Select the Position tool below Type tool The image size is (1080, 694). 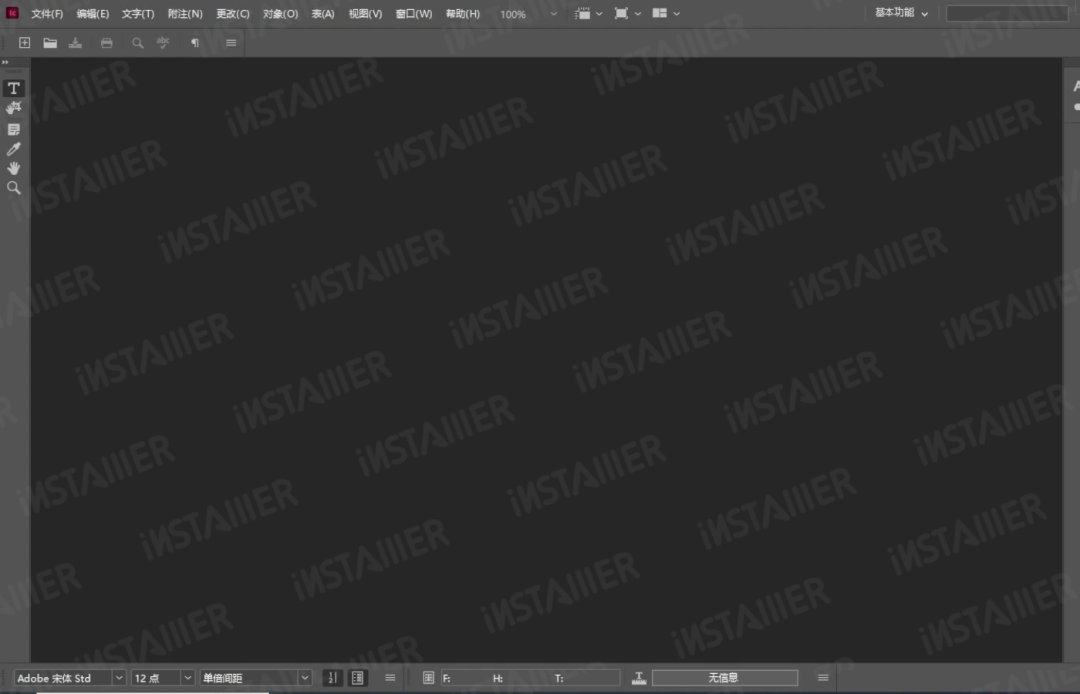[x=14, y=108]
